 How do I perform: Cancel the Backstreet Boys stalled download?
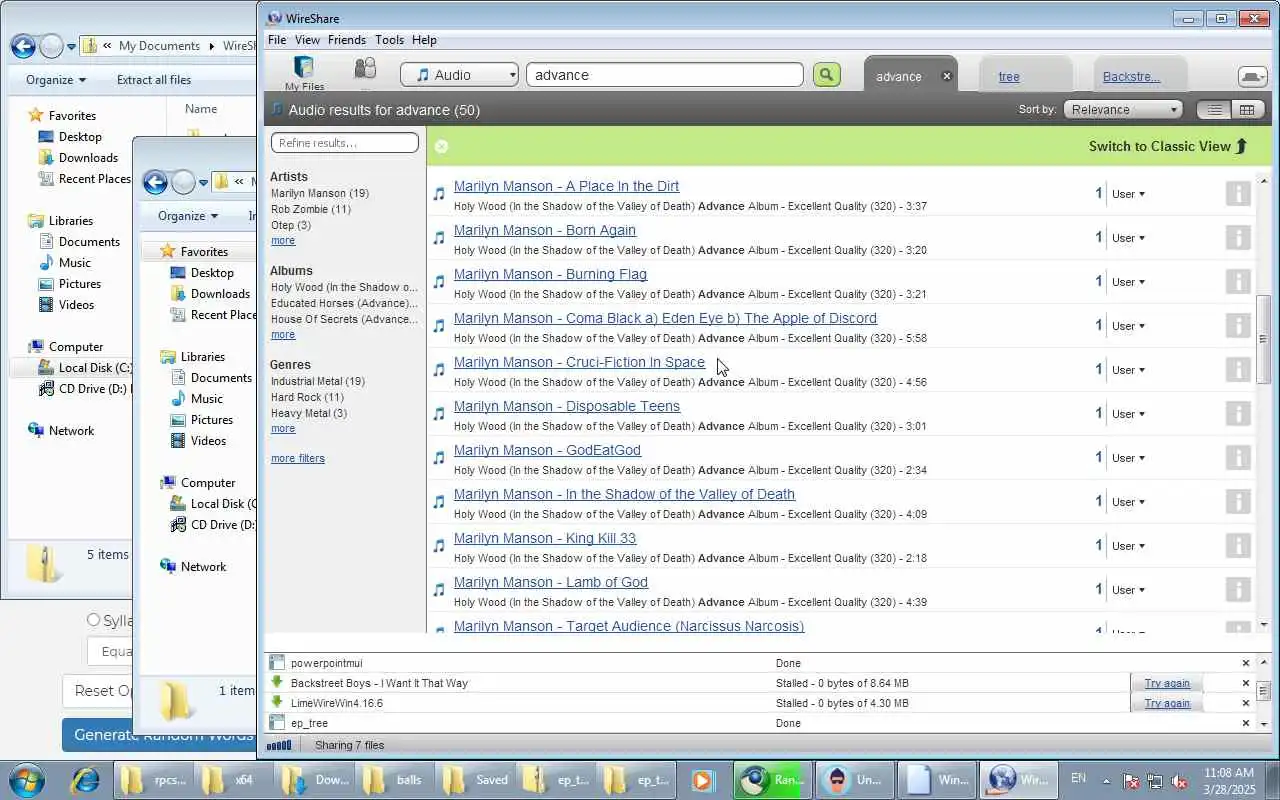(x=1246, y=683)
